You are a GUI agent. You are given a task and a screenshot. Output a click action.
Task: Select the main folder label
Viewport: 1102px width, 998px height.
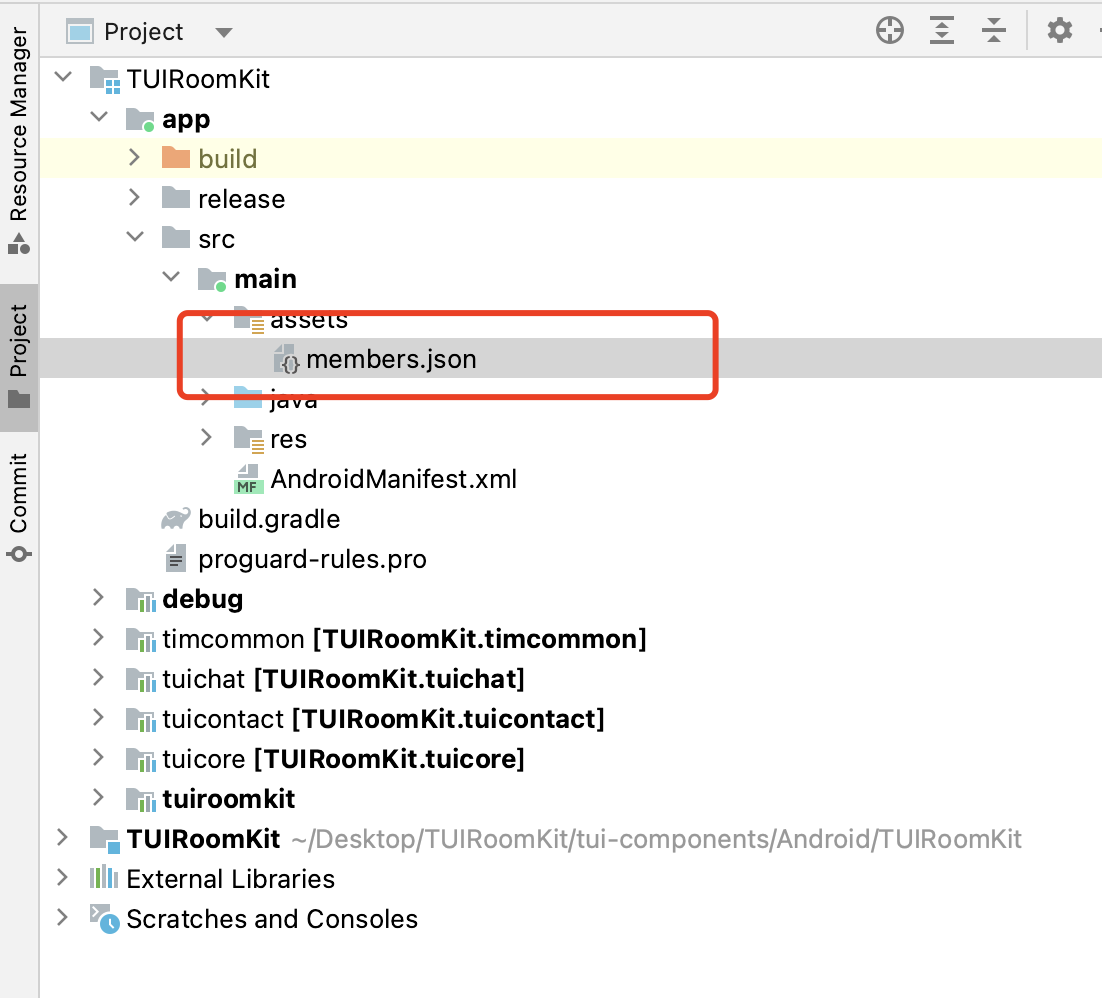[x=265, y=279]
